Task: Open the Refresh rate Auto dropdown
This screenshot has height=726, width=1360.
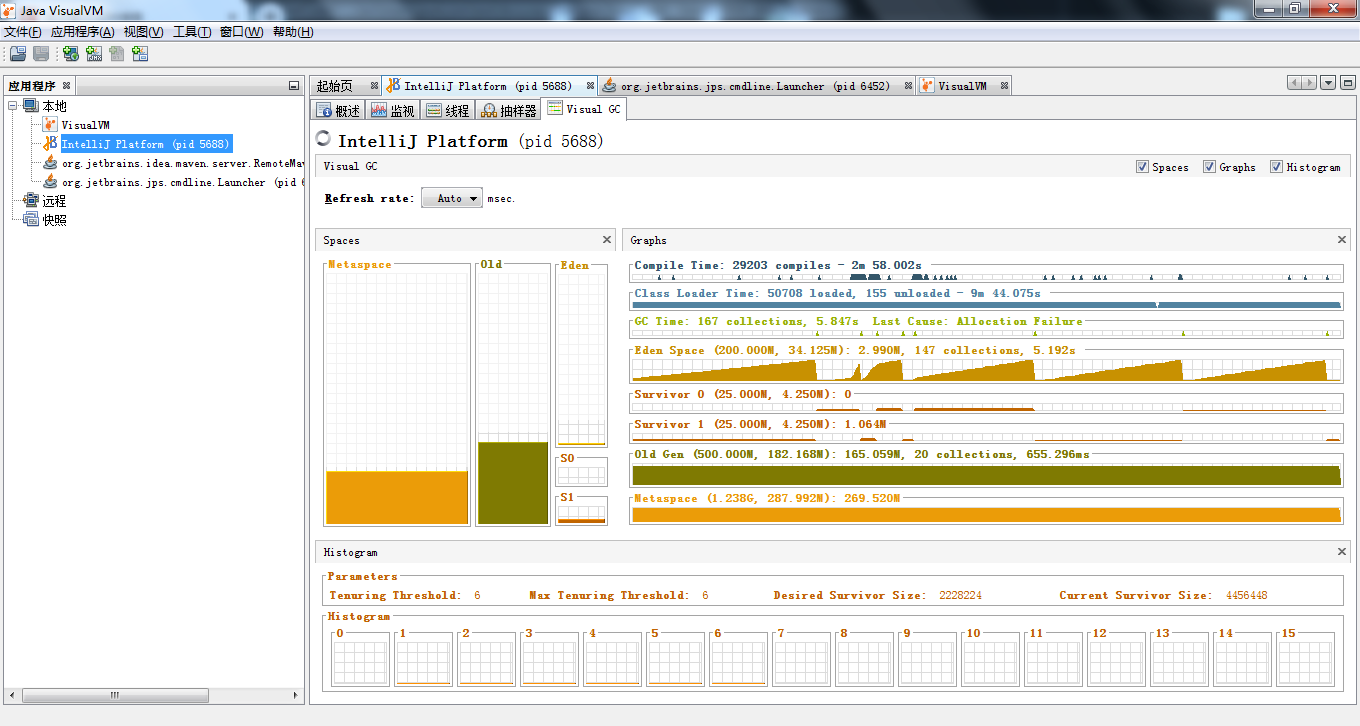Action: [452, 198]
